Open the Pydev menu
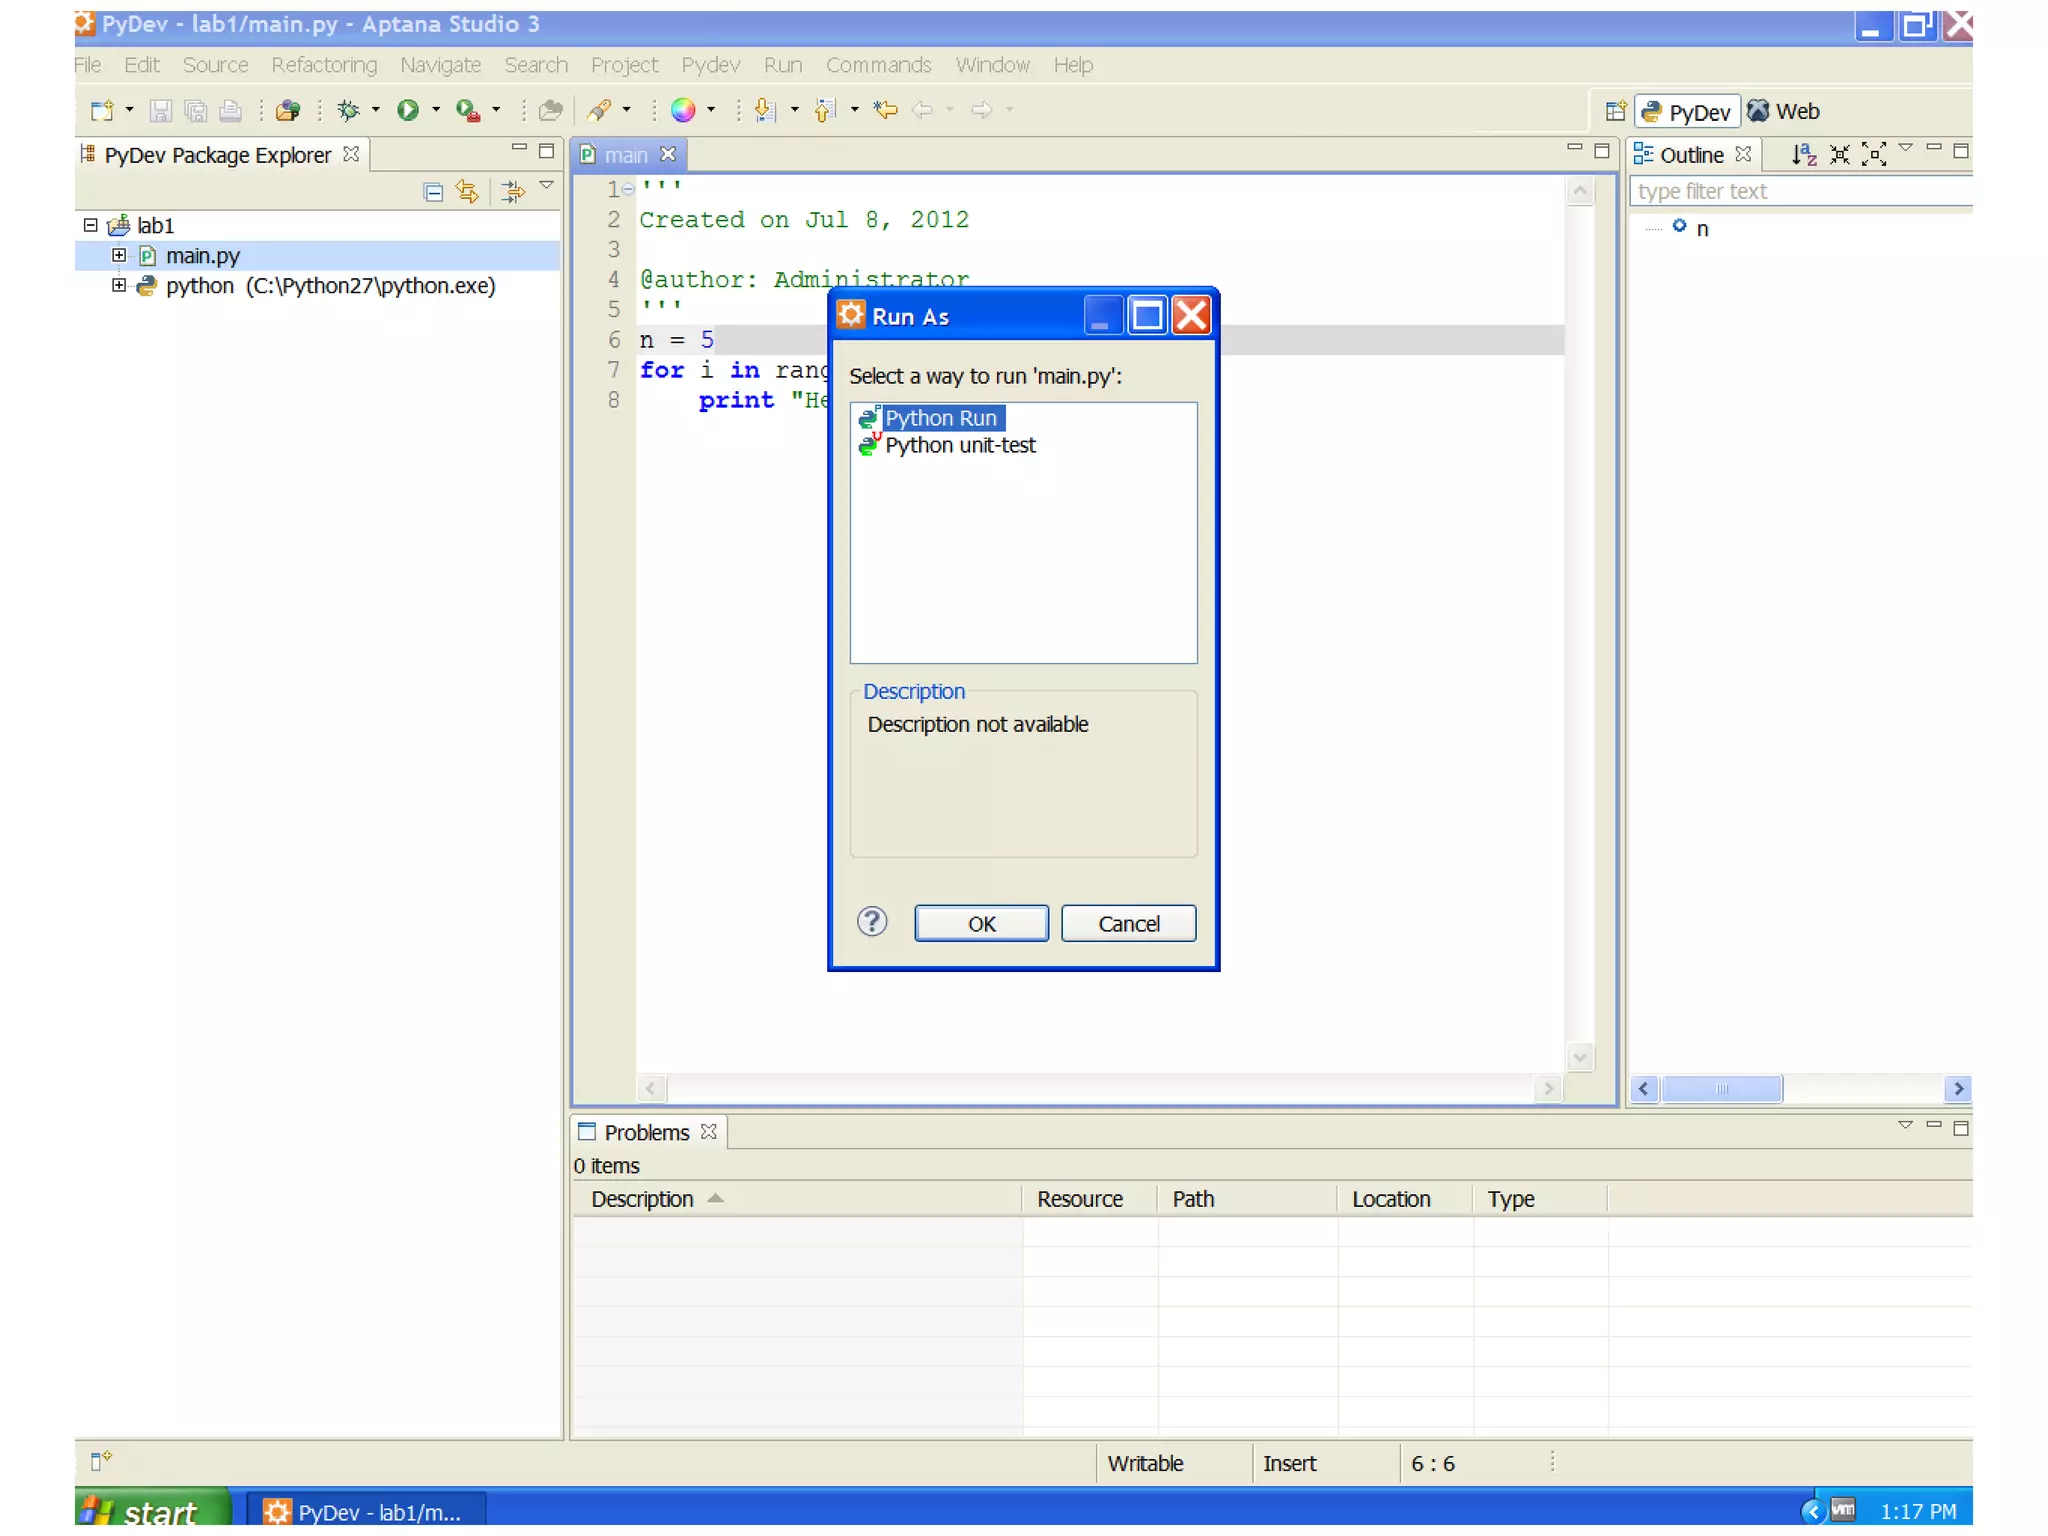Screen dimensions: 2048x1536 (x=710, y=65)
